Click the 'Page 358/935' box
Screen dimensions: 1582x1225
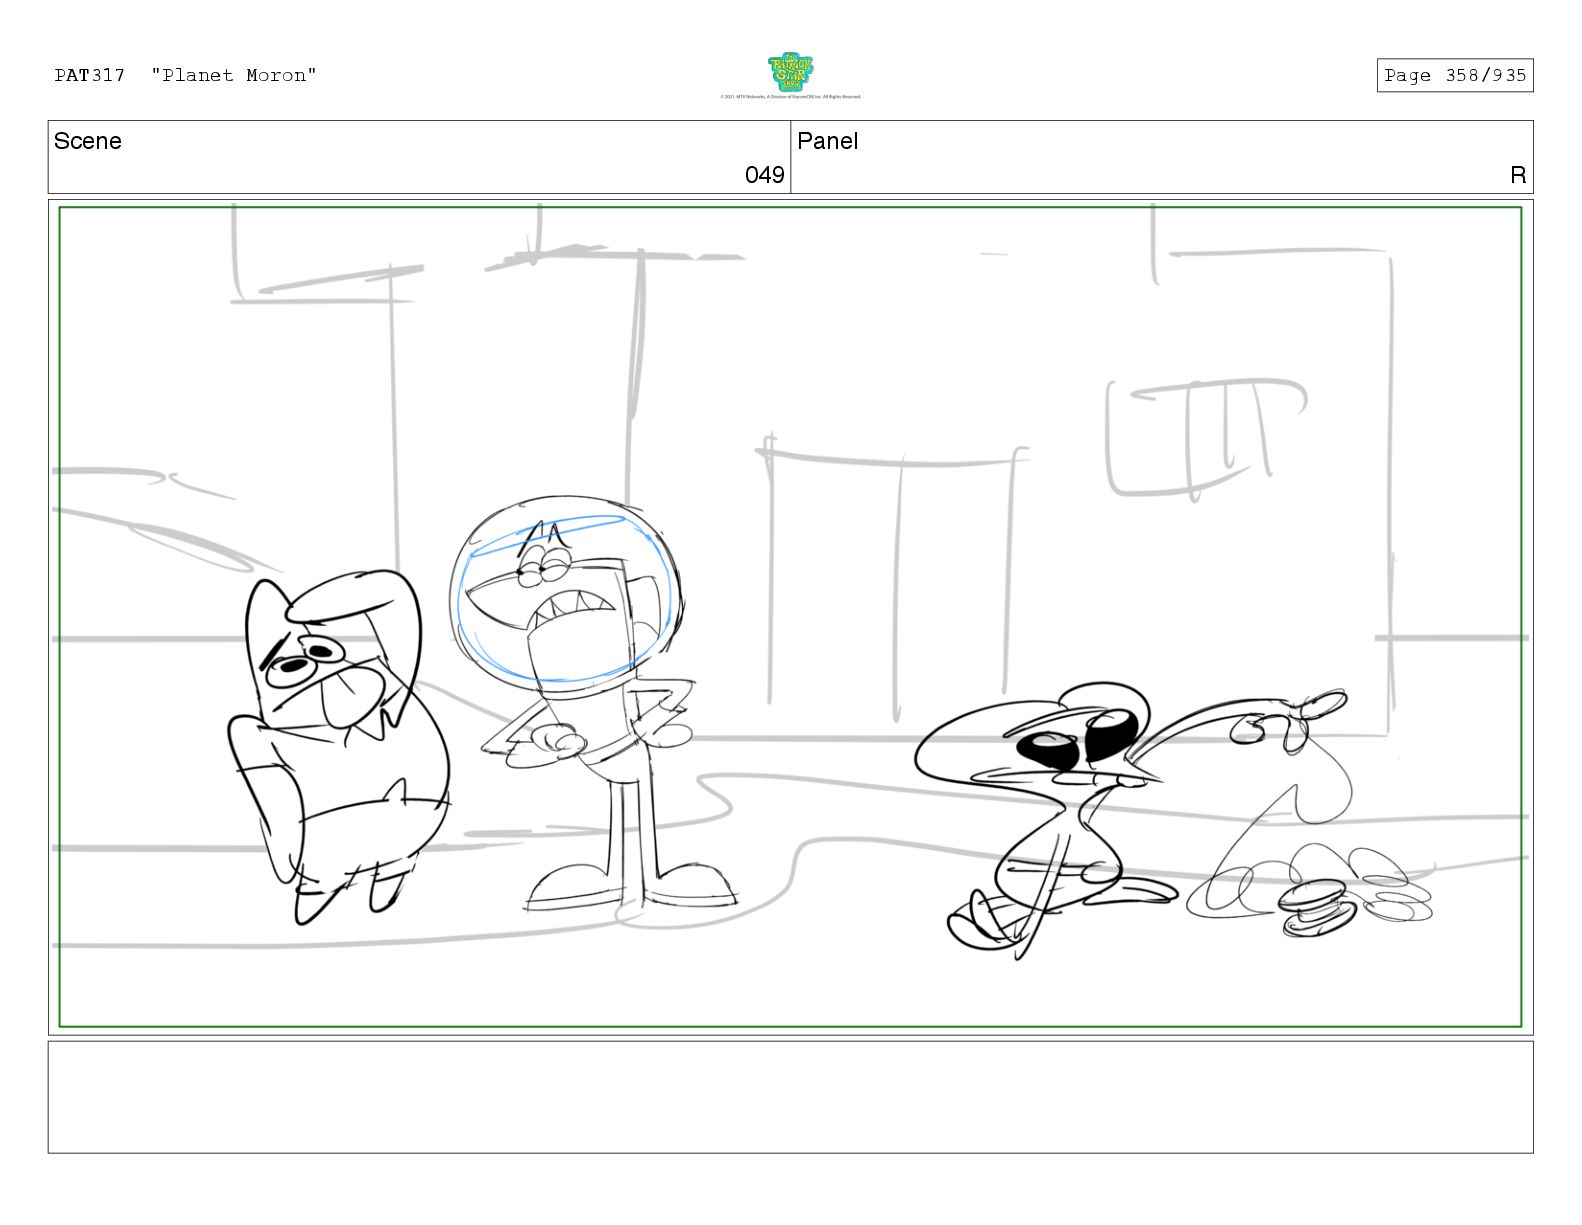click(1455, 75)
